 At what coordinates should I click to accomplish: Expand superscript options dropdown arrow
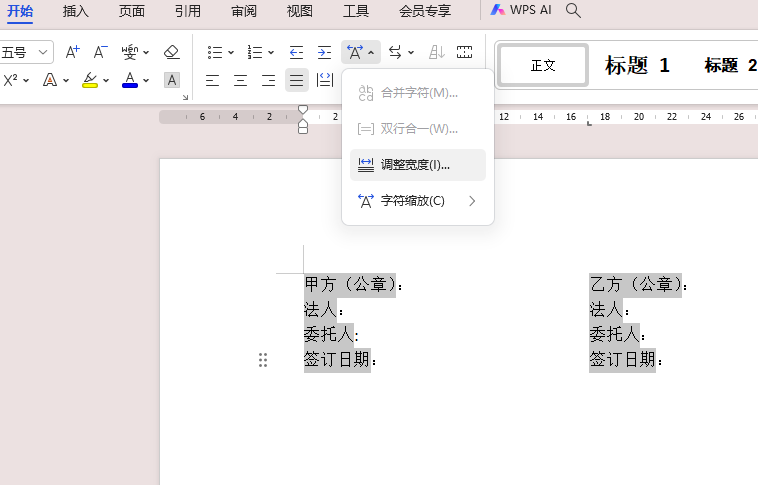point(26,80)
